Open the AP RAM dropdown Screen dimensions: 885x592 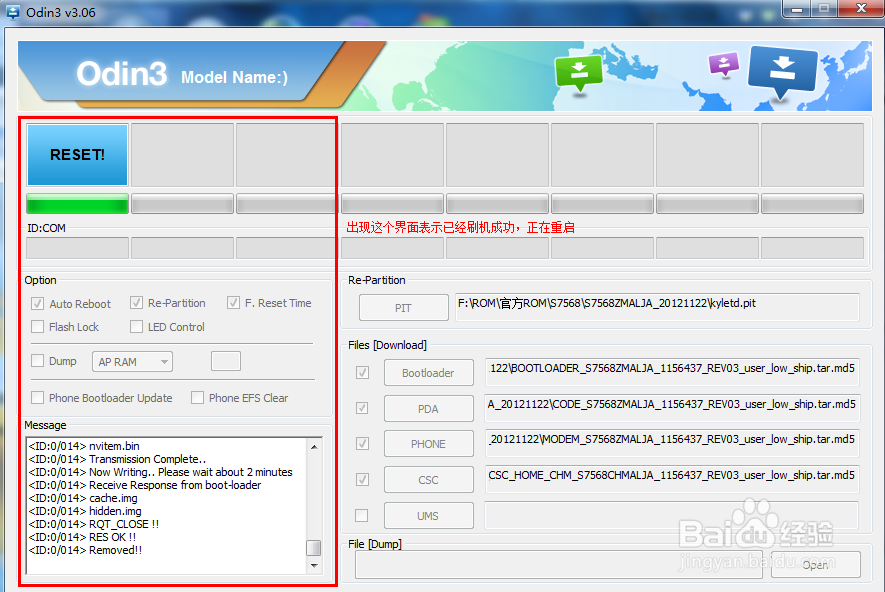click(133, 362)
